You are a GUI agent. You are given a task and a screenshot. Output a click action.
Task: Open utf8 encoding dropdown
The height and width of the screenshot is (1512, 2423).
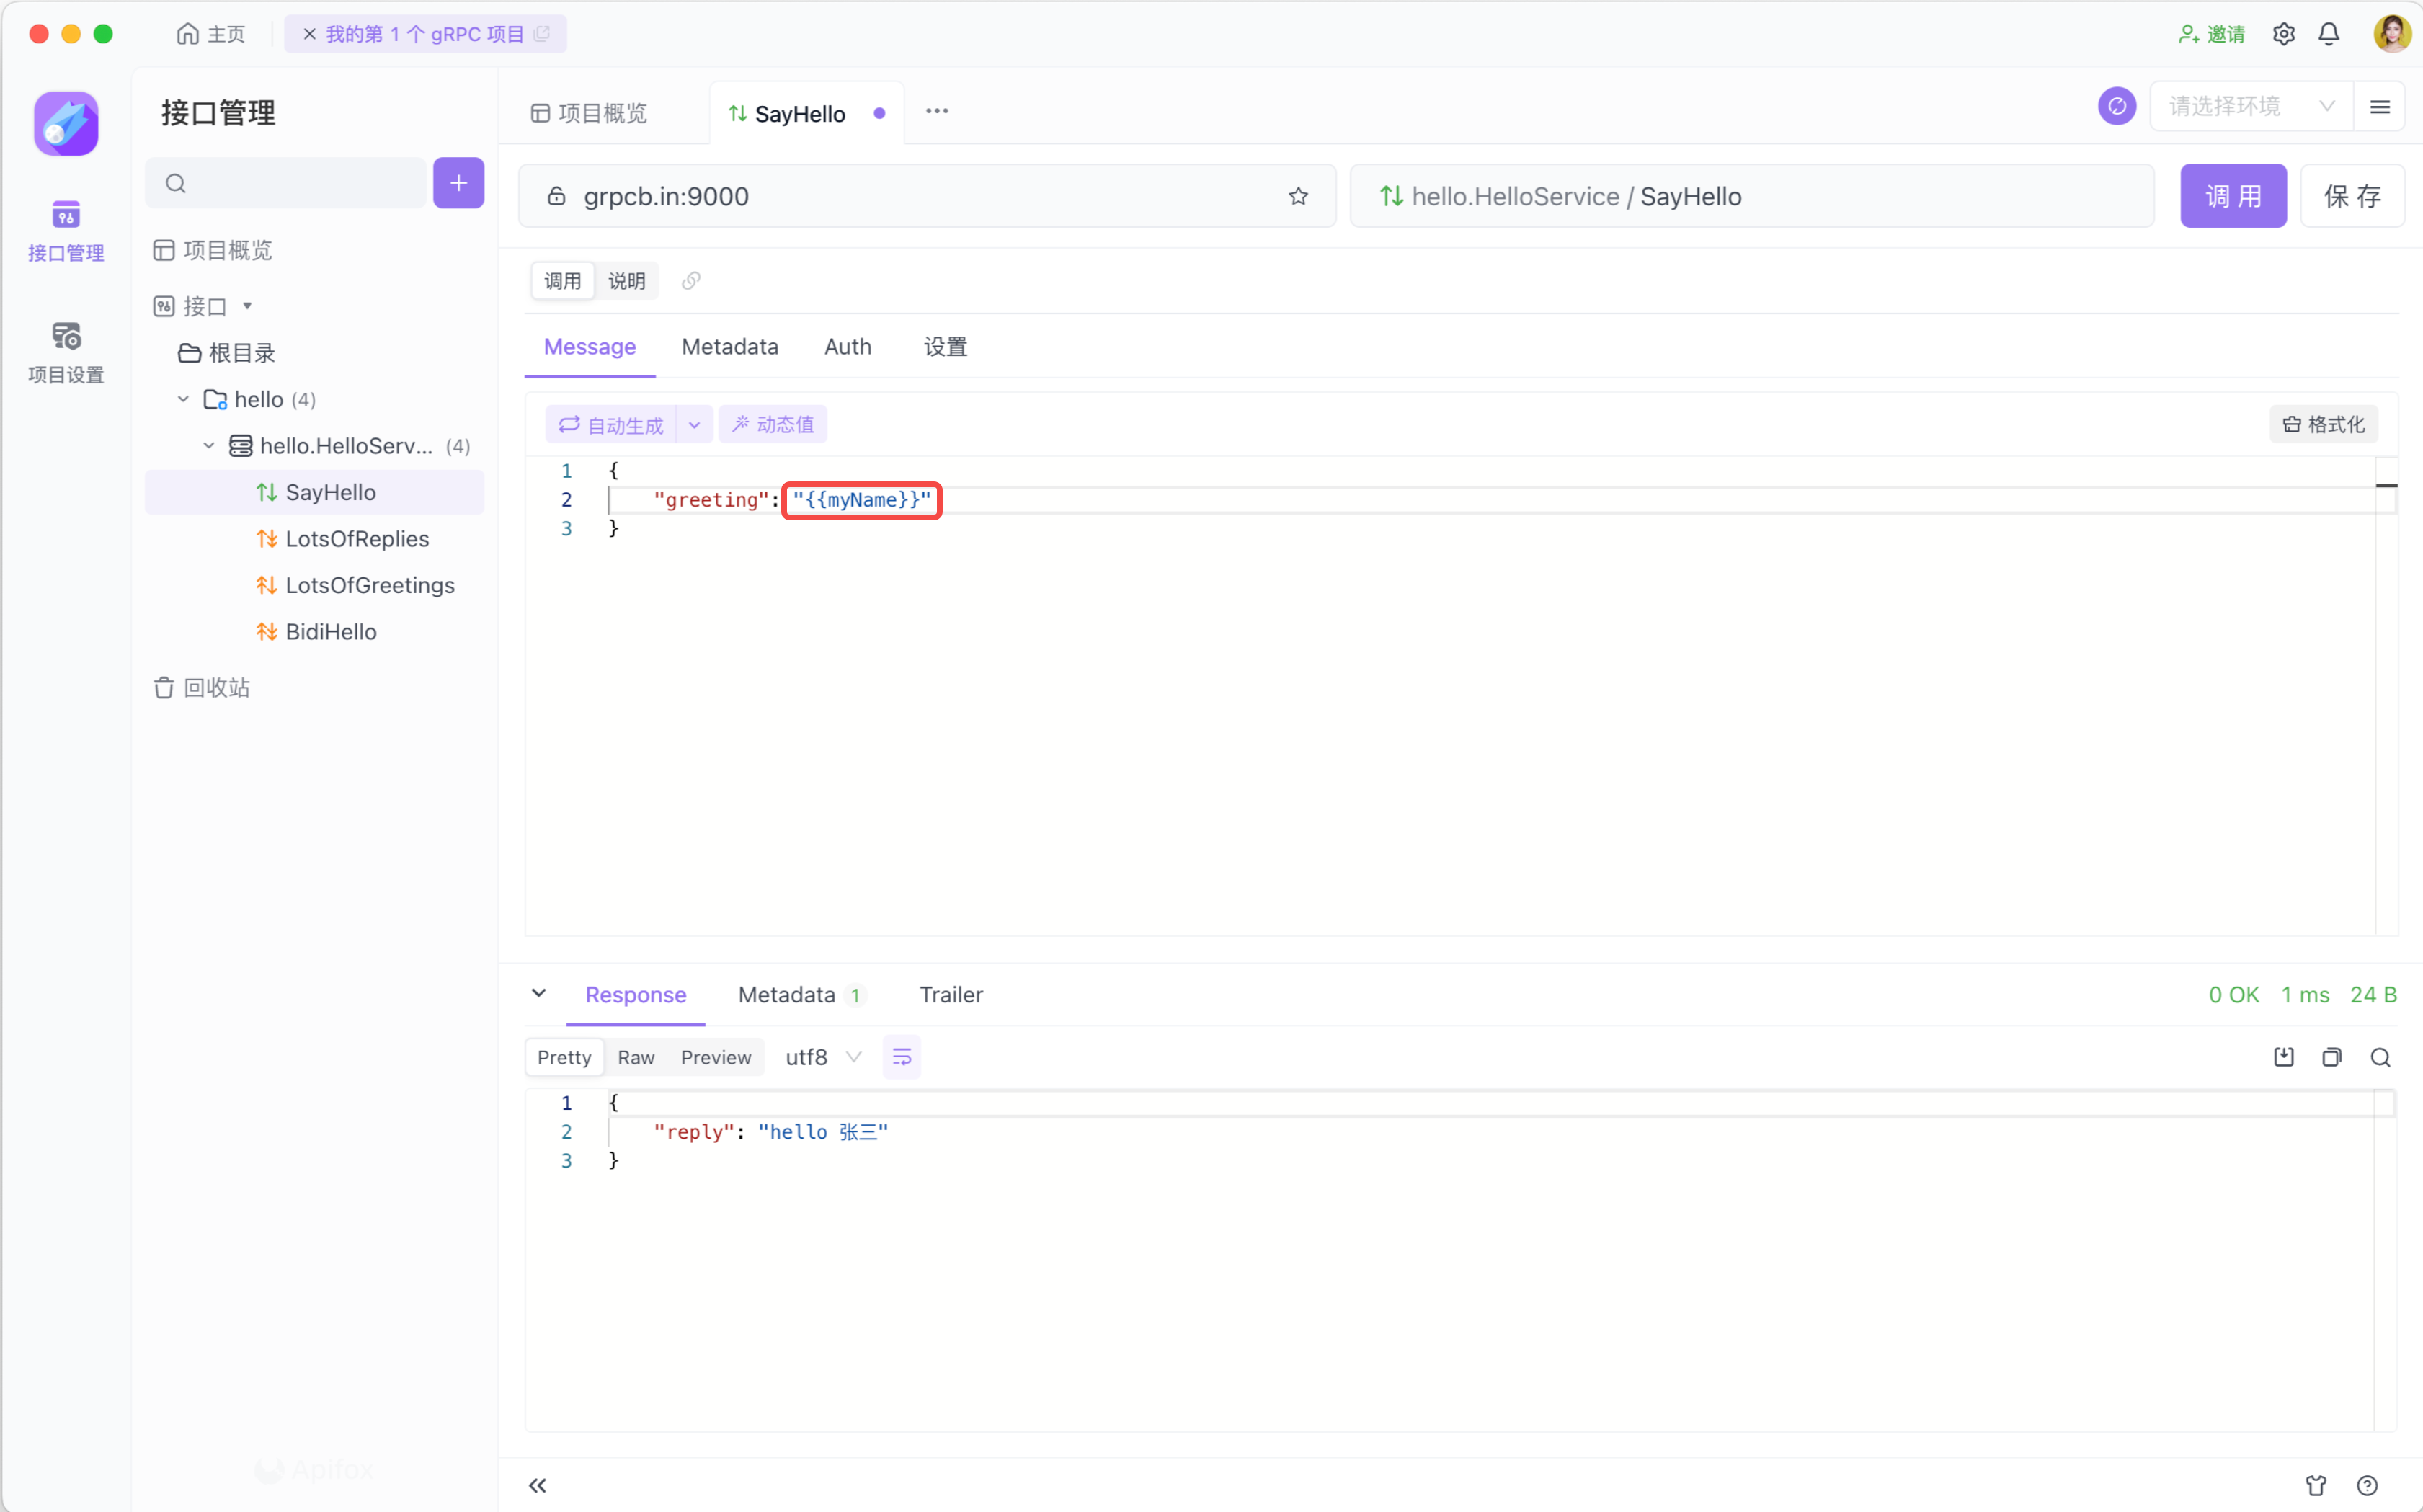point(822,1057)
